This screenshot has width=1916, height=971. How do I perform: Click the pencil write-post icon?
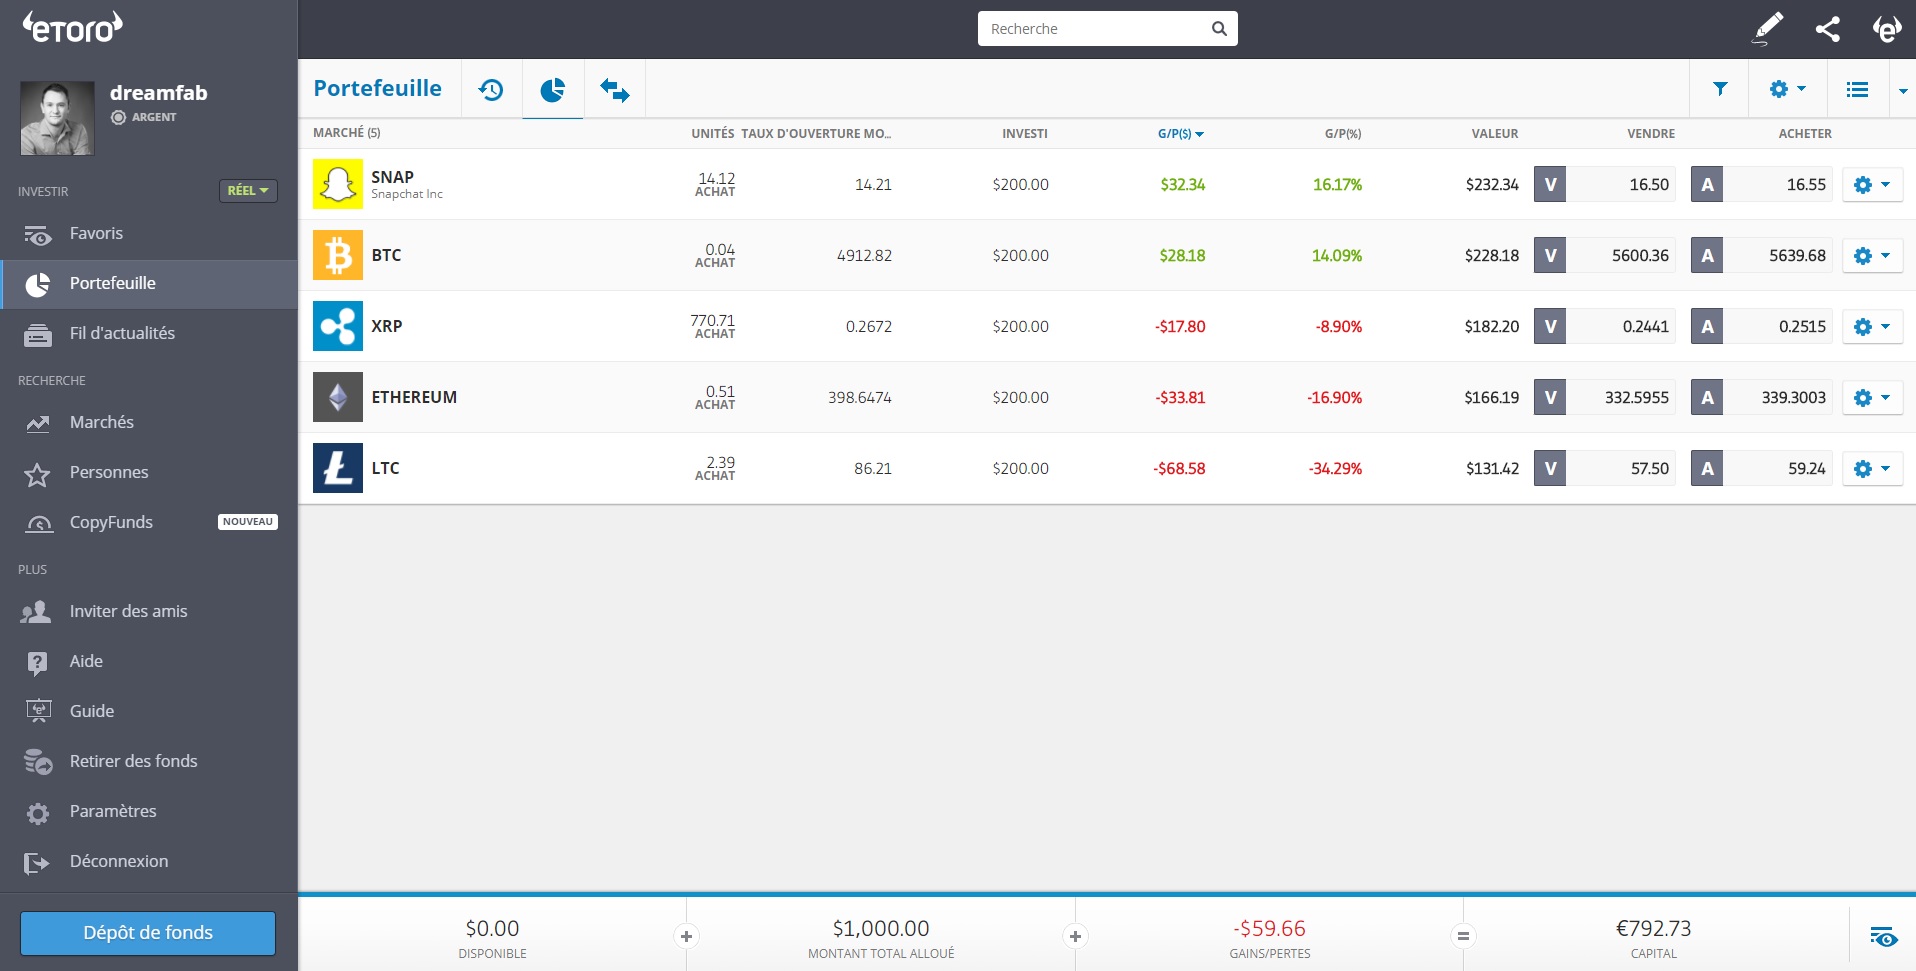[x=1768, y=28]
